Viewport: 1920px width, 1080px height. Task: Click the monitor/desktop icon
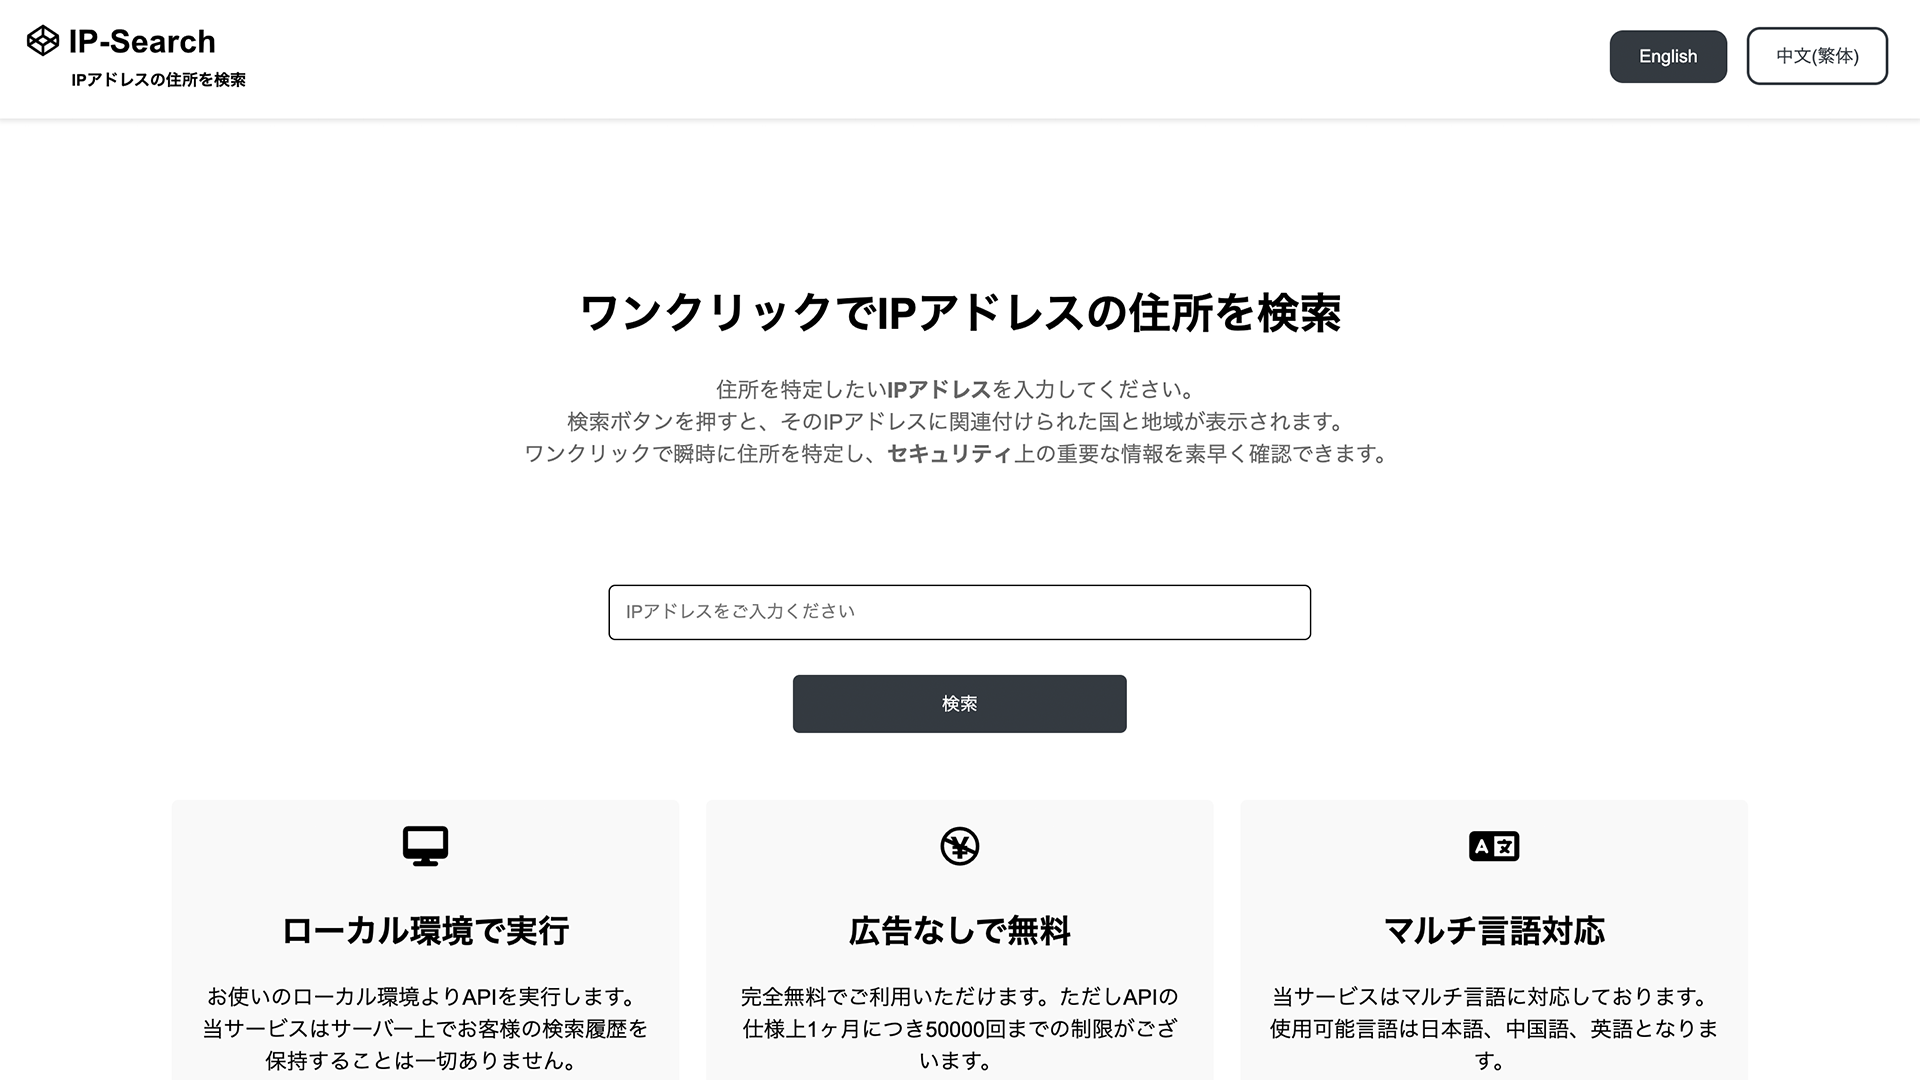(425, 845)
